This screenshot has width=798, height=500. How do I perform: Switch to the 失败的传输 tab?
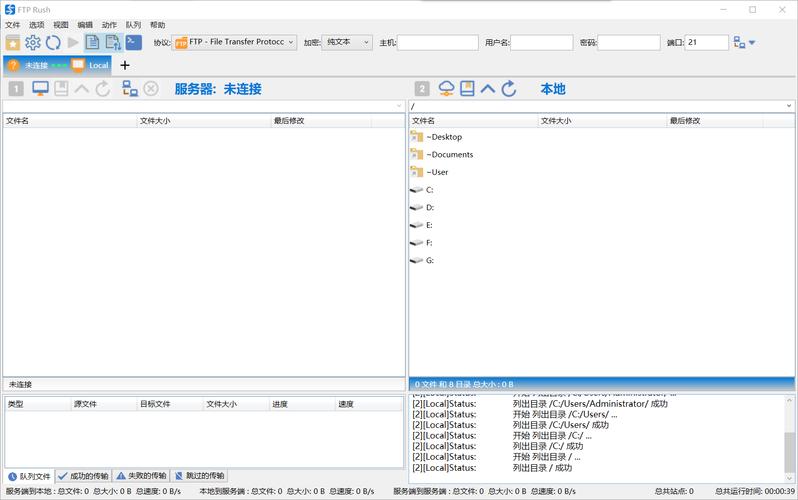point(141,476)
